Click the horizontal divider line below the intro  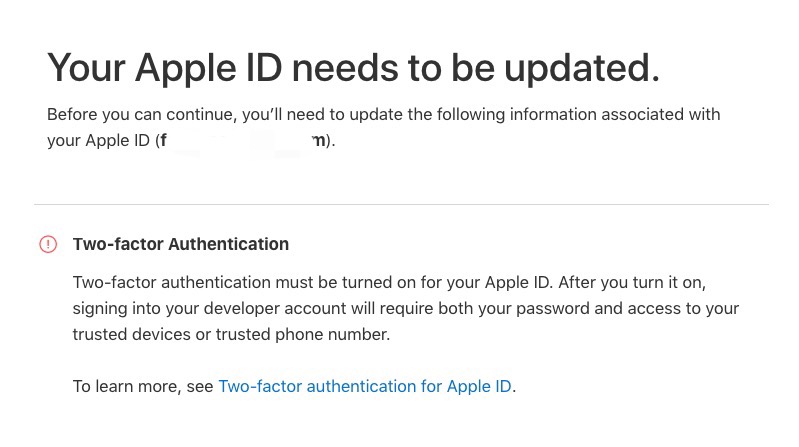click(402, 204)
